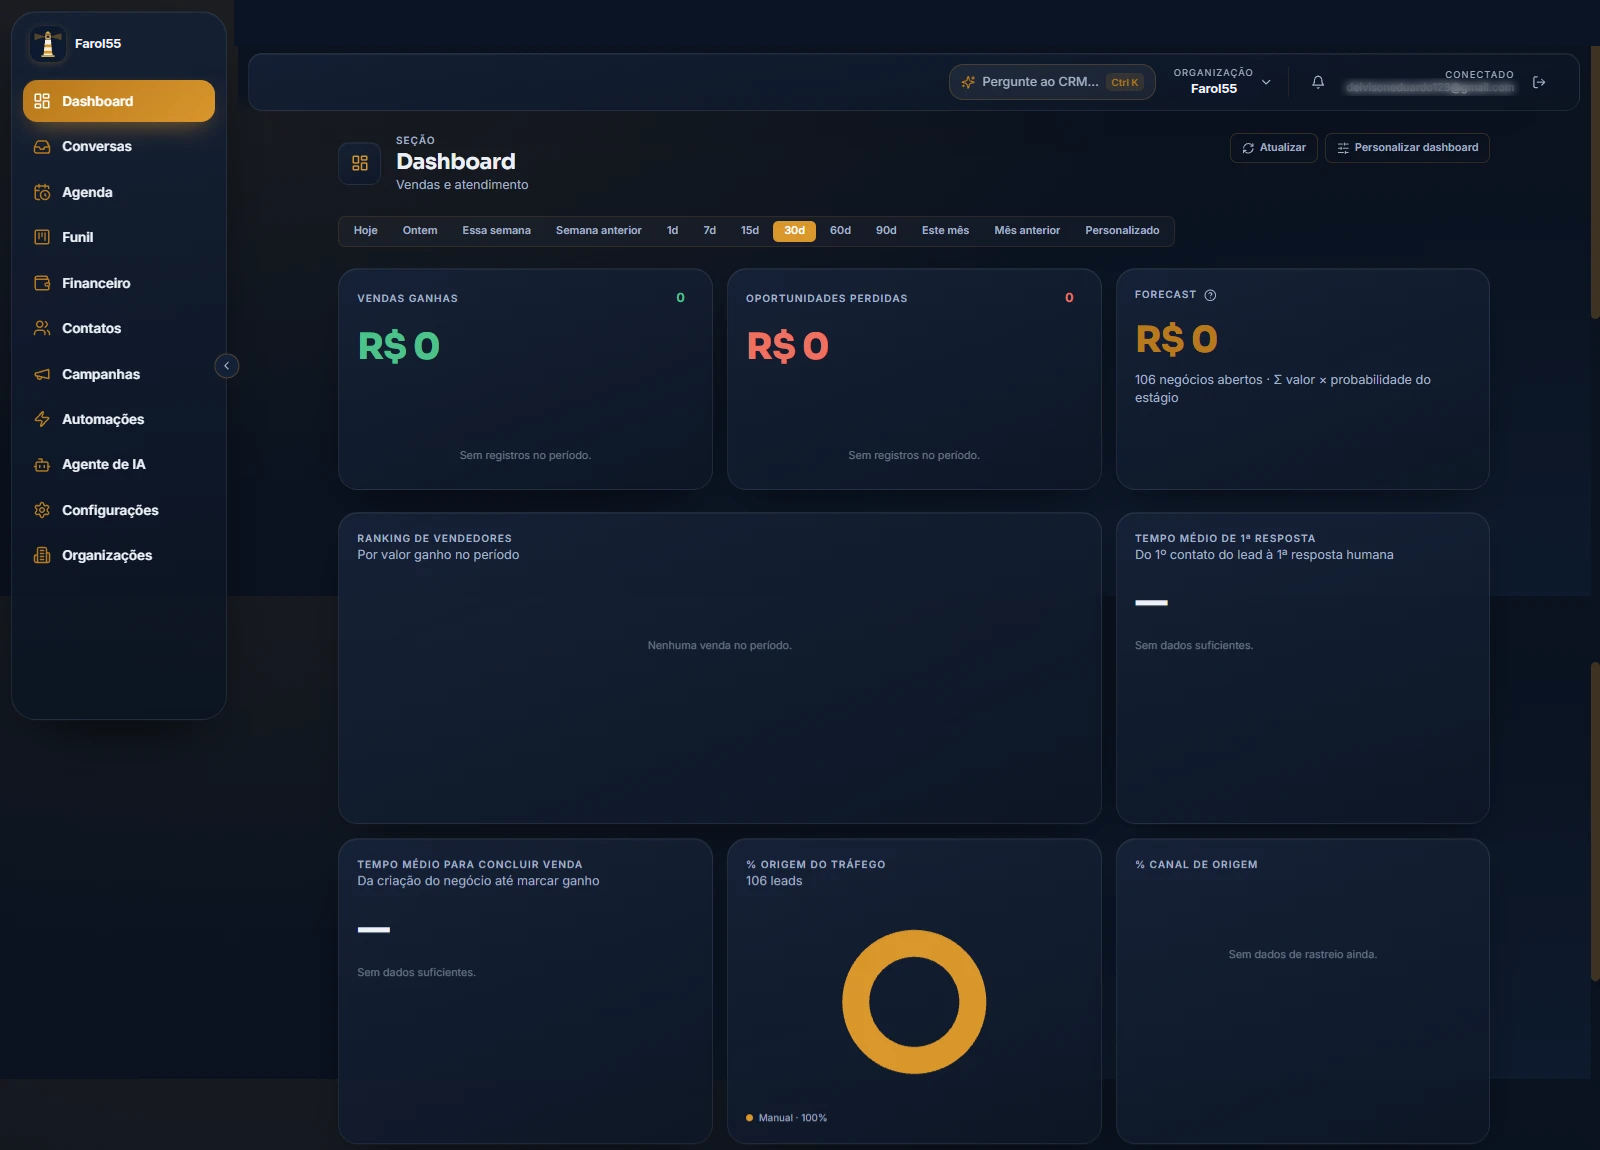Image resolution: width=1600 pixels, height=1150 pixels.
Task: Click the logout icon
Action: click(1539, 82)
